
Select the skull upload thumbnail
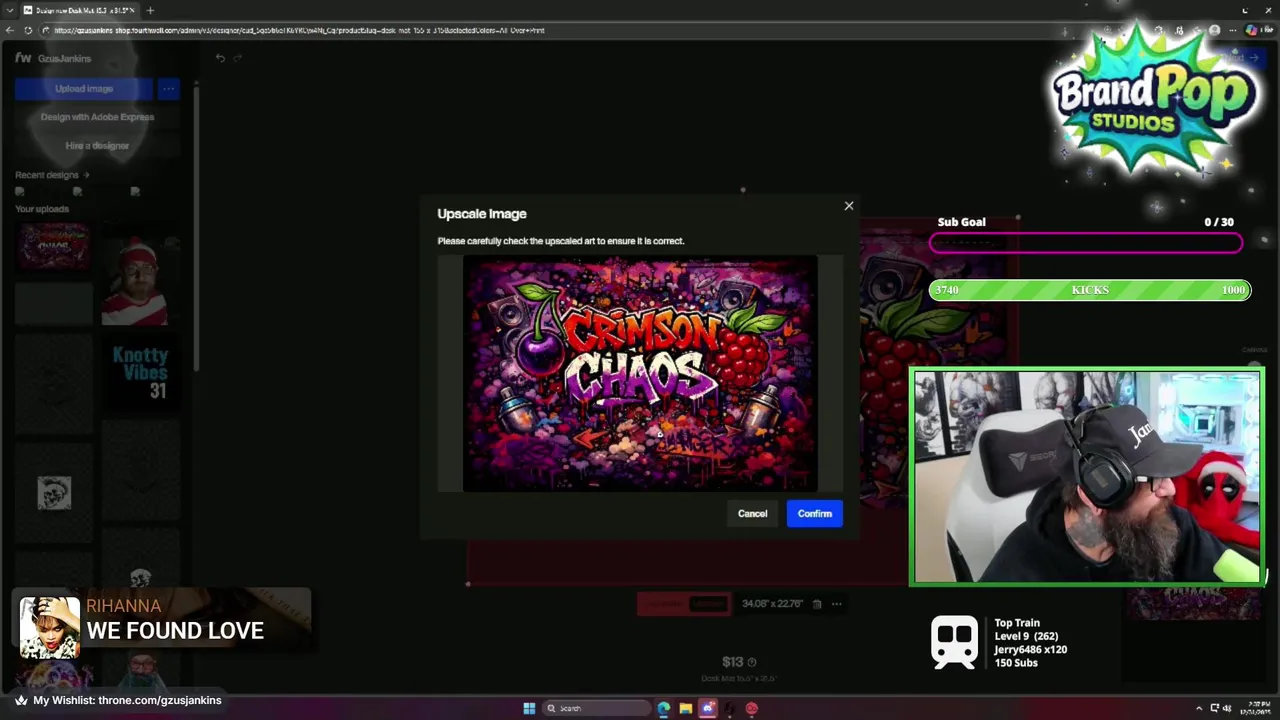(x=54, y=492)
